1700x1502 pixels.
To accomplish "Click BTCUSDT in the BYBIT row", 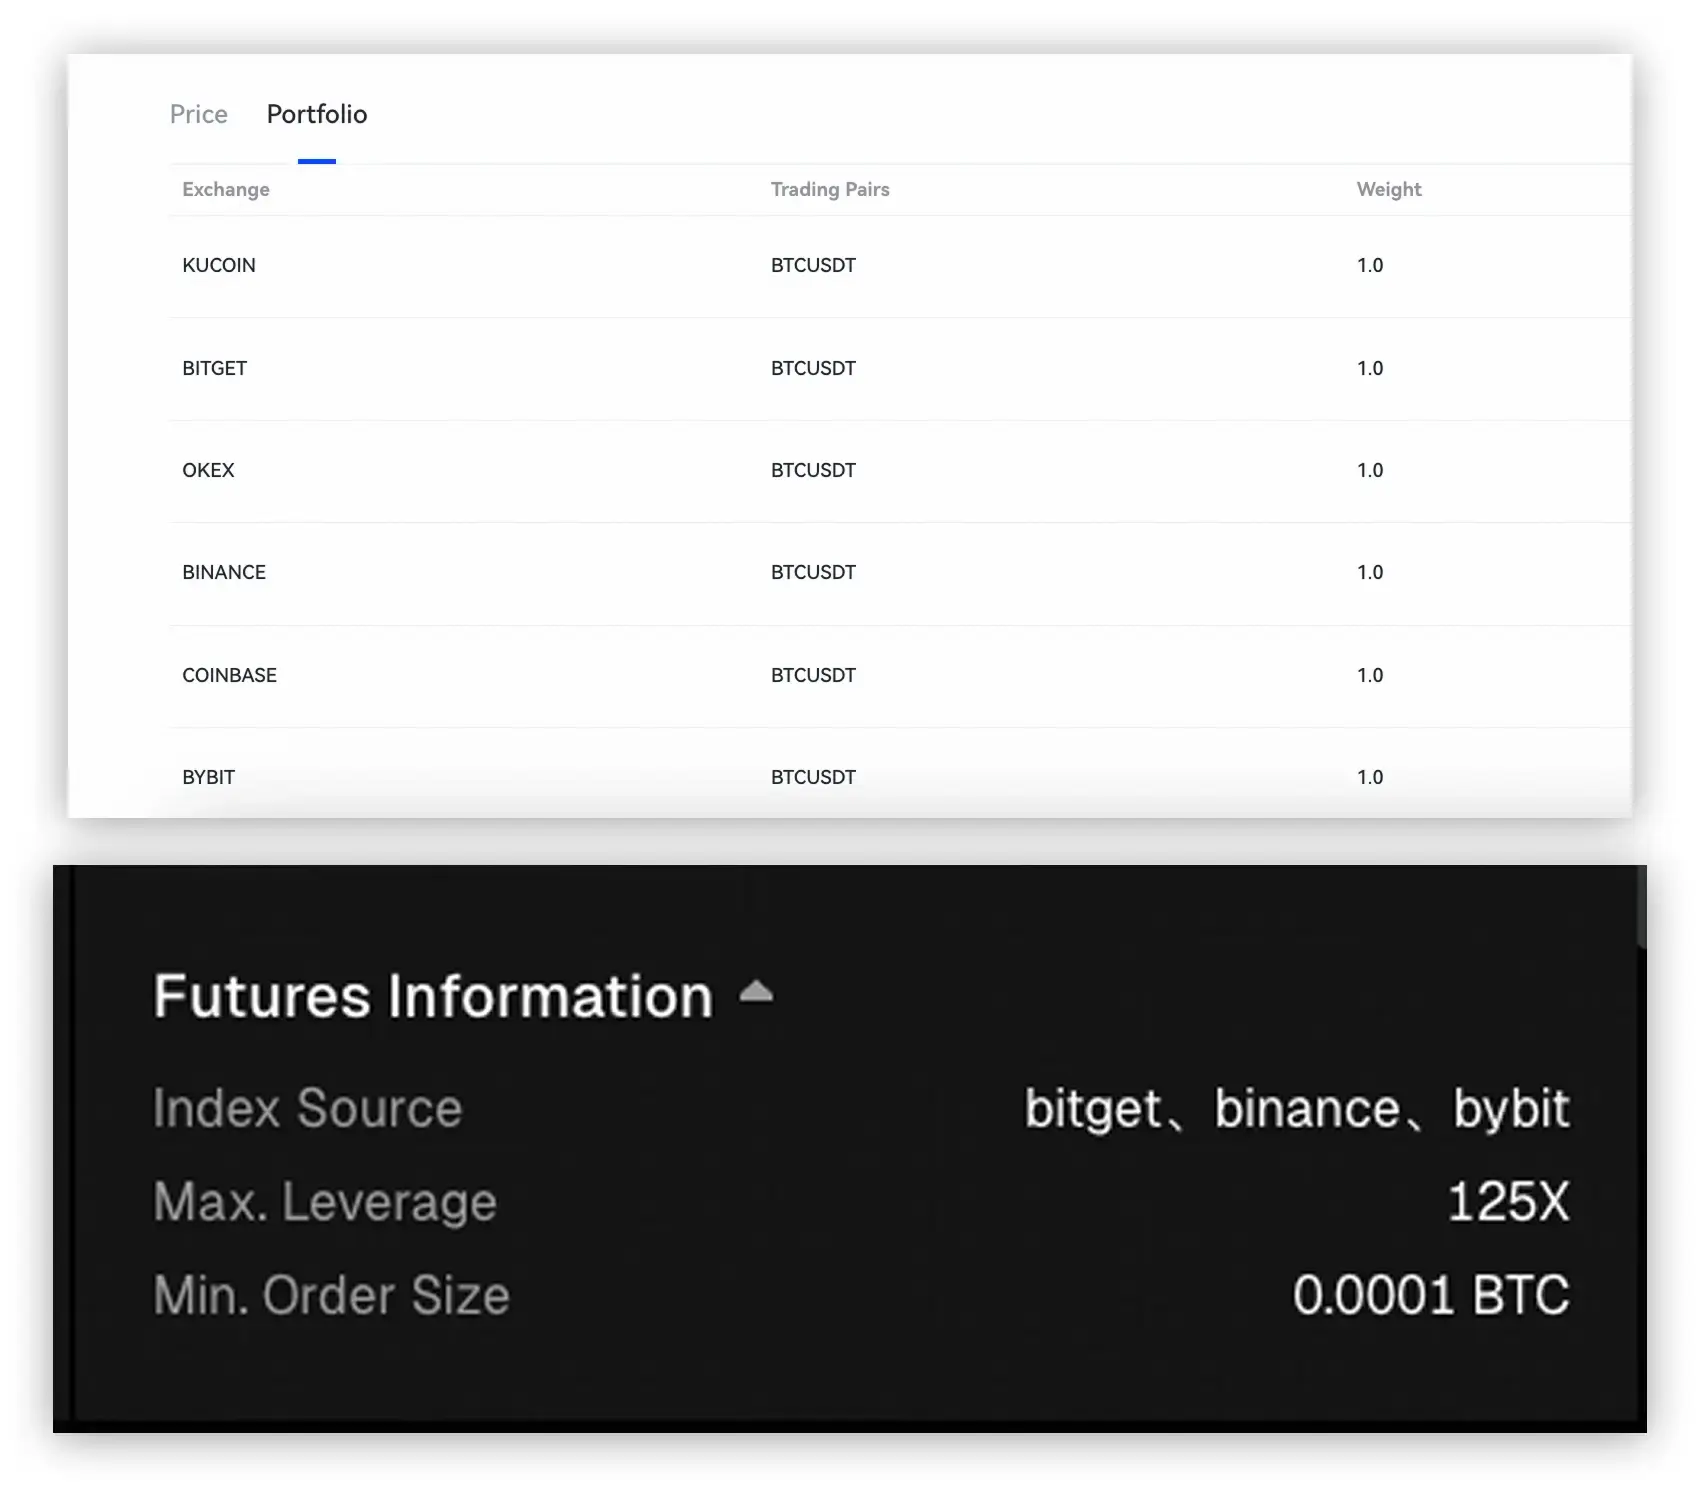I will 813,777.
